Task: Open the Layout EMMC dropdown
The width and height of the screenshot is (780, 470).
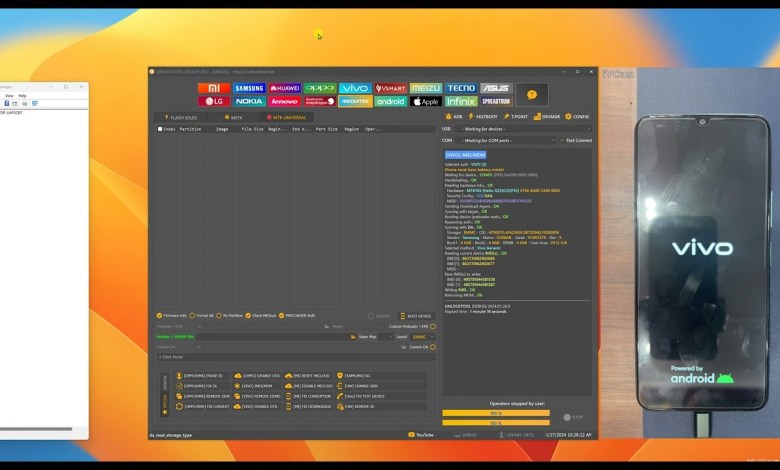Action: coord(423,337)
